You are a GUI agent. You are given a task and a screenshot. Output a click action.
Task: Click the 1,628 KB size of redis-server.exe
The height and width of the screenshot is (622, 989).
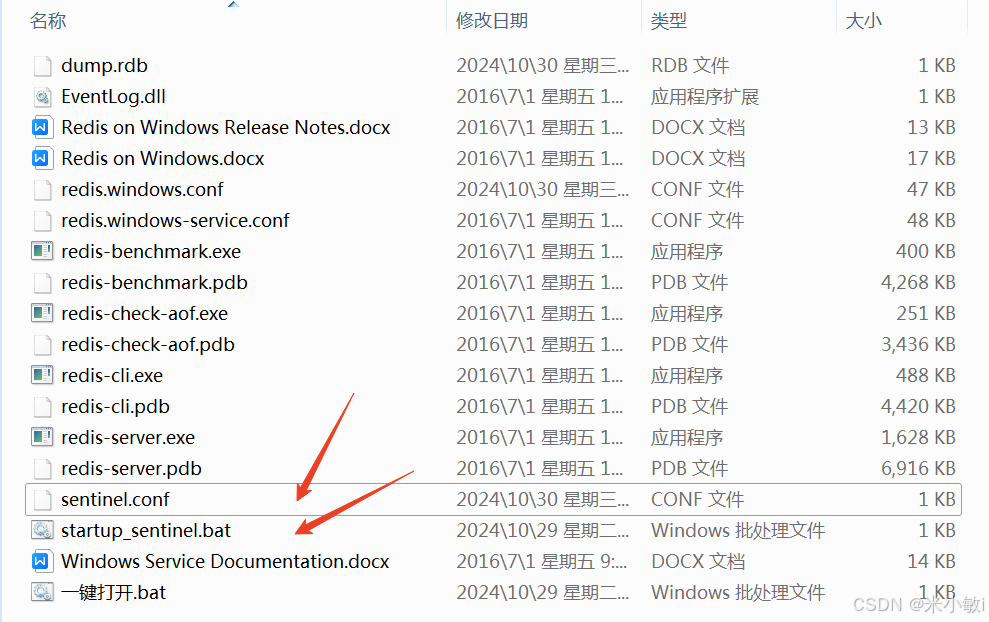click(918, 437)
